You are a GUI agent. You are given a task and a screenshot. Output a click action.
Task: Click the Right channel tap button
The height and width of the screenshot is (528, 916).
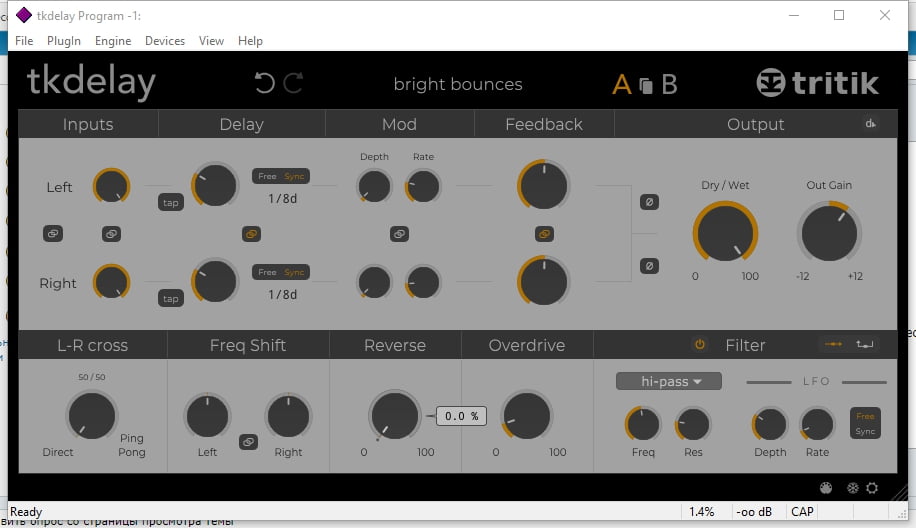click(171, 298)
